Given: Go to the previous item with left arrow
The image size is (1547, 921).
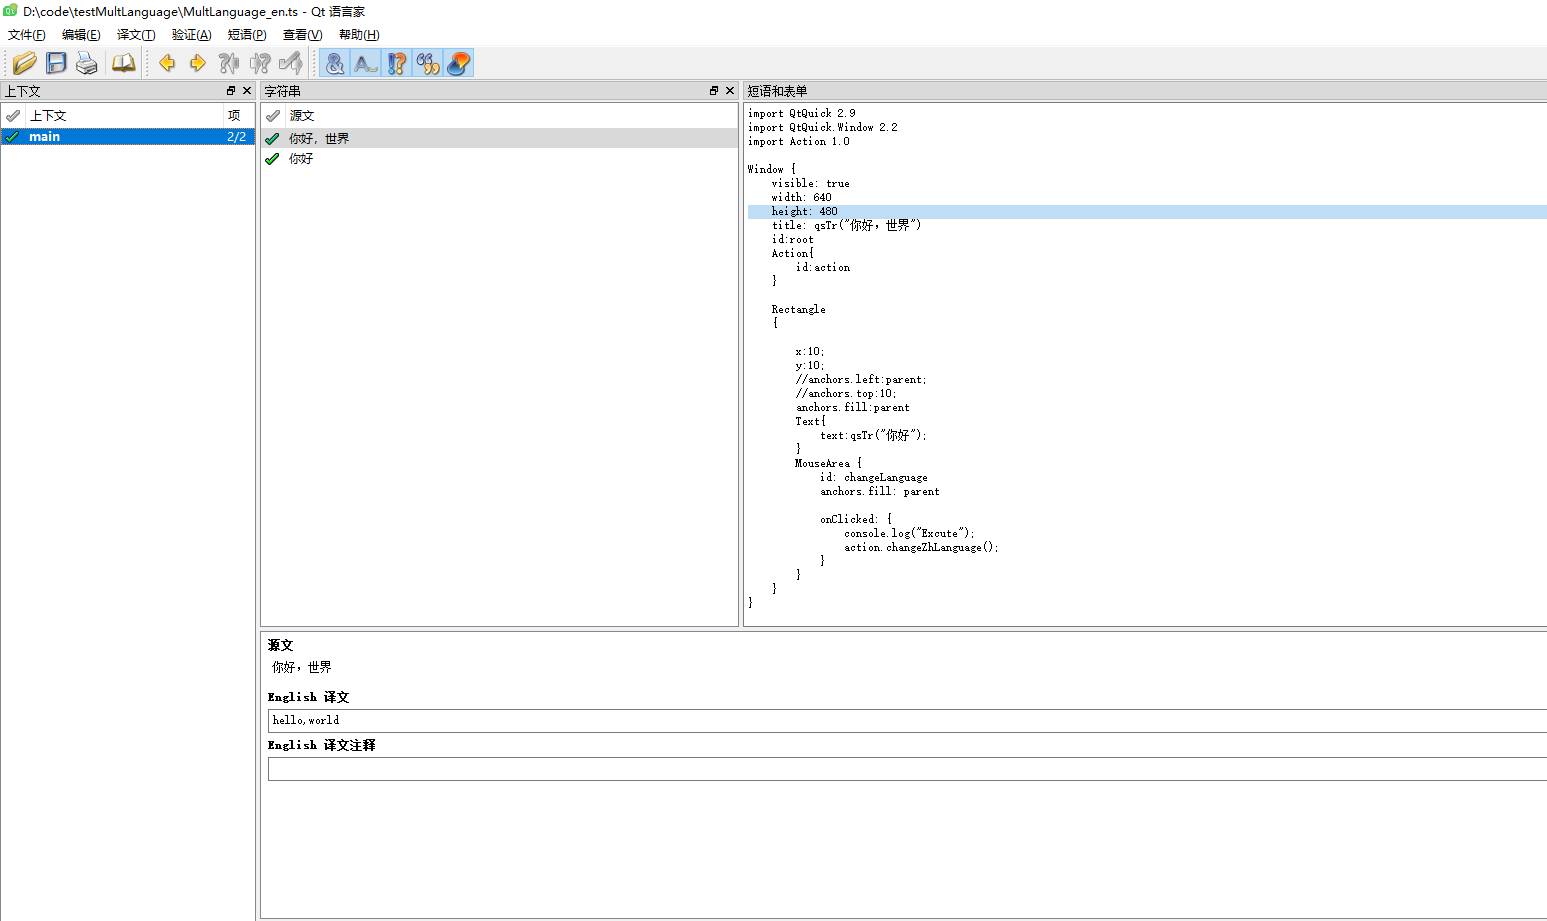Looking at the screenshot, I should pyautogui.click(x=167, y=63).
